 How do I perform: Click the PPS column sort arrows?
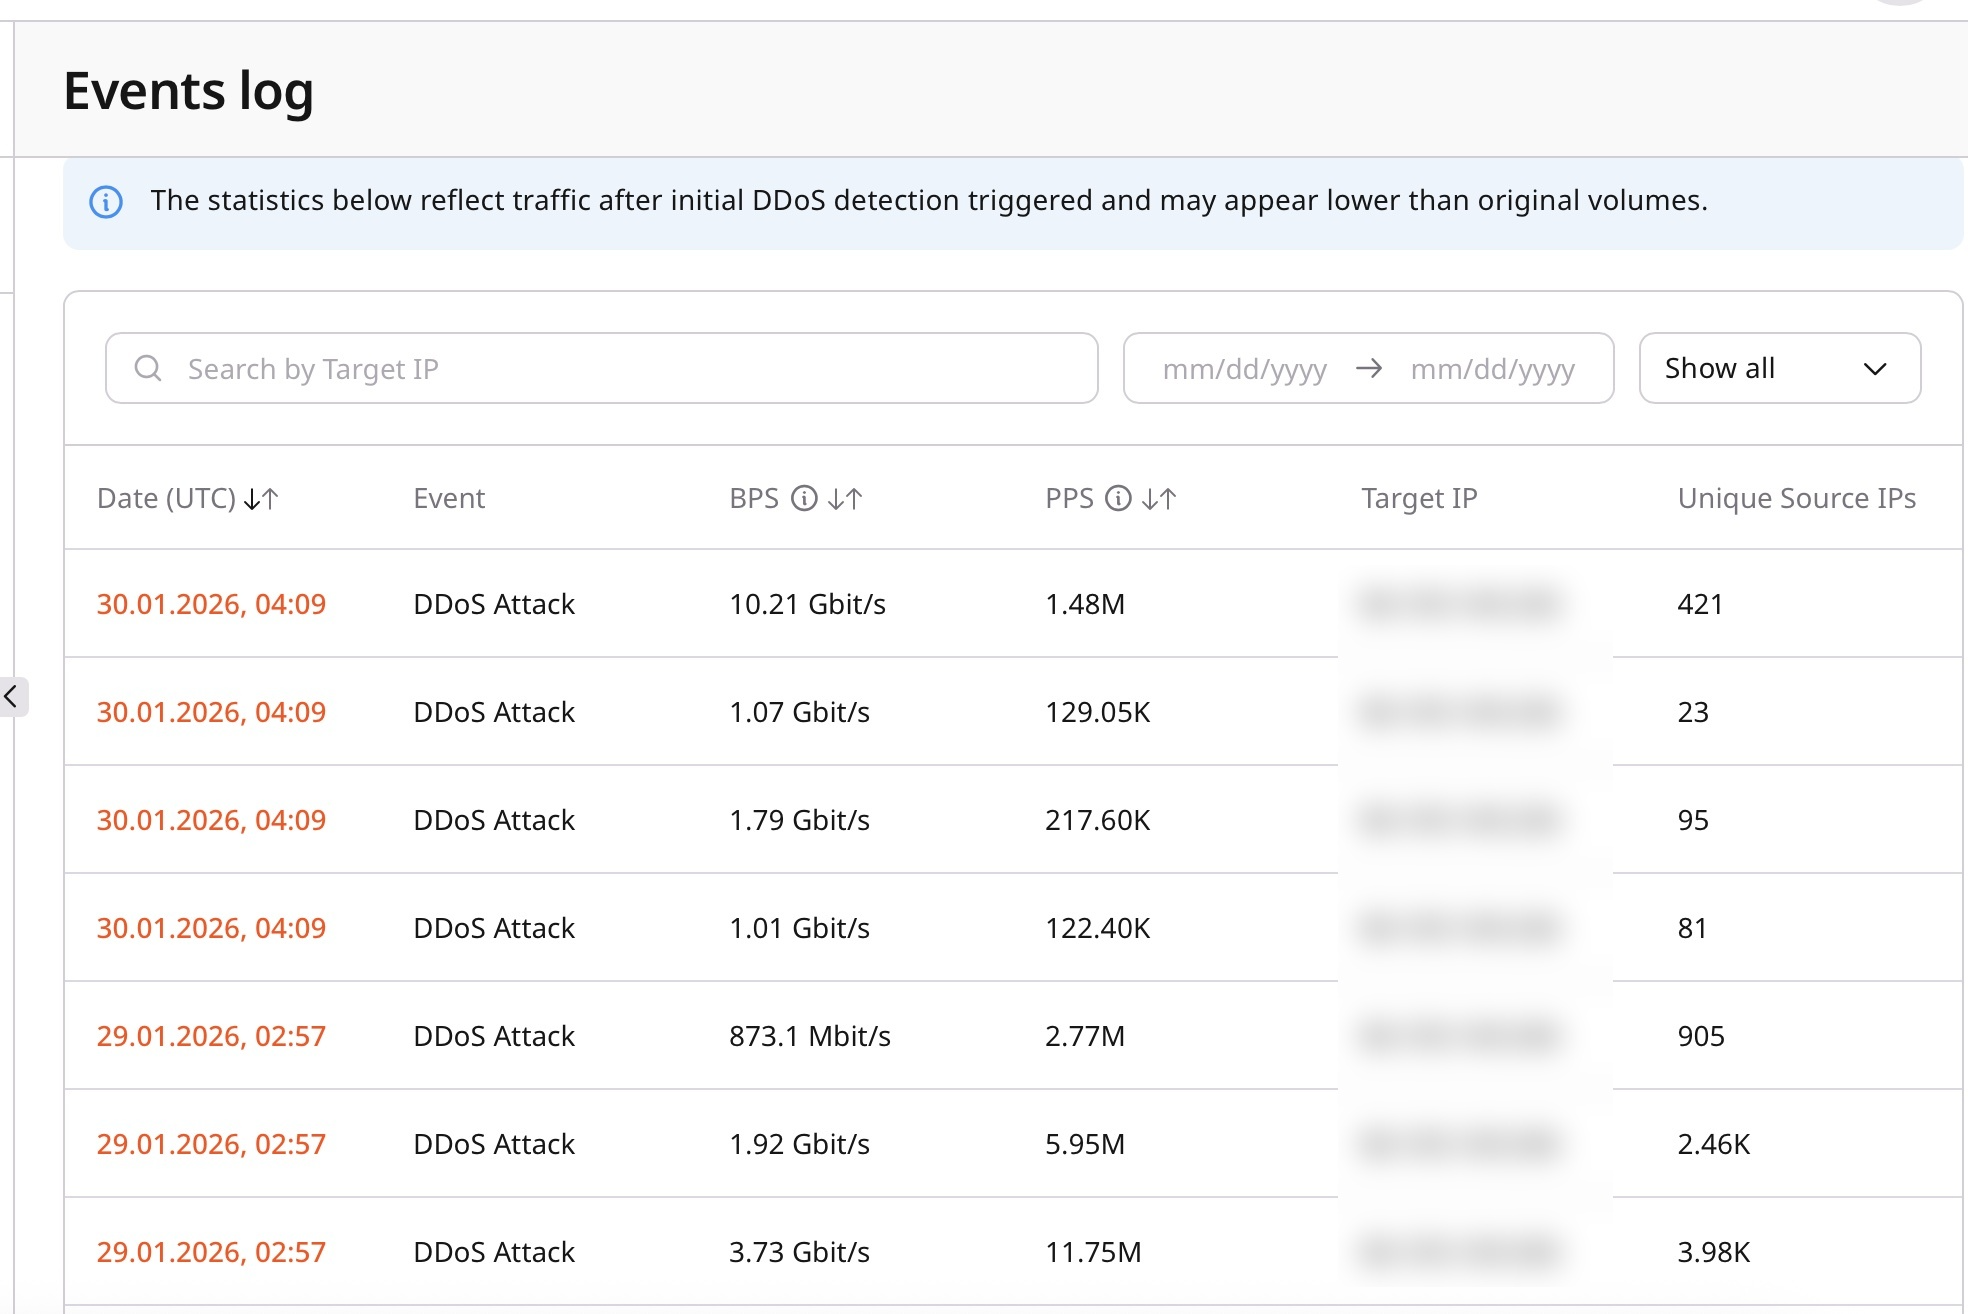(1160, 498)
